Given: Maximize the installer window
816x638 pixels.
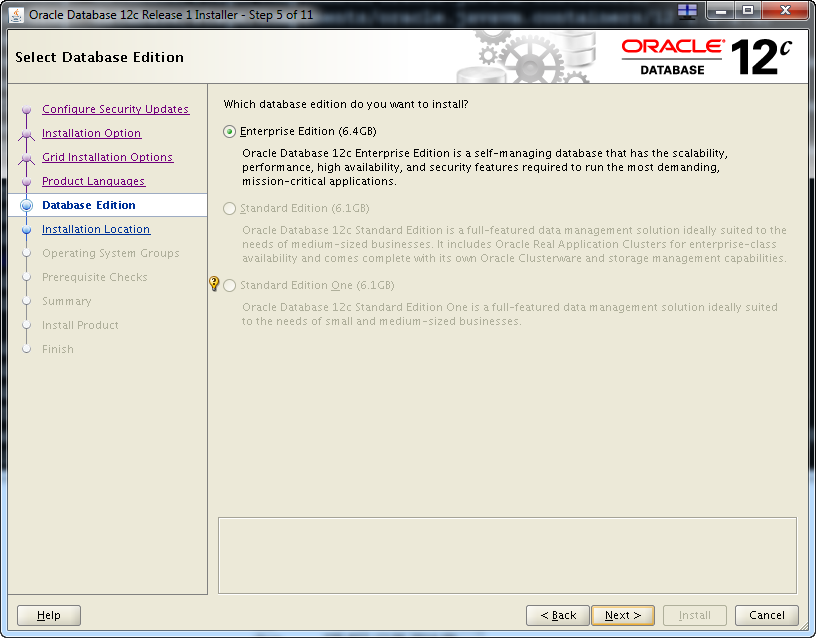Looking at the screenshot, I should [x=748, y=10].
